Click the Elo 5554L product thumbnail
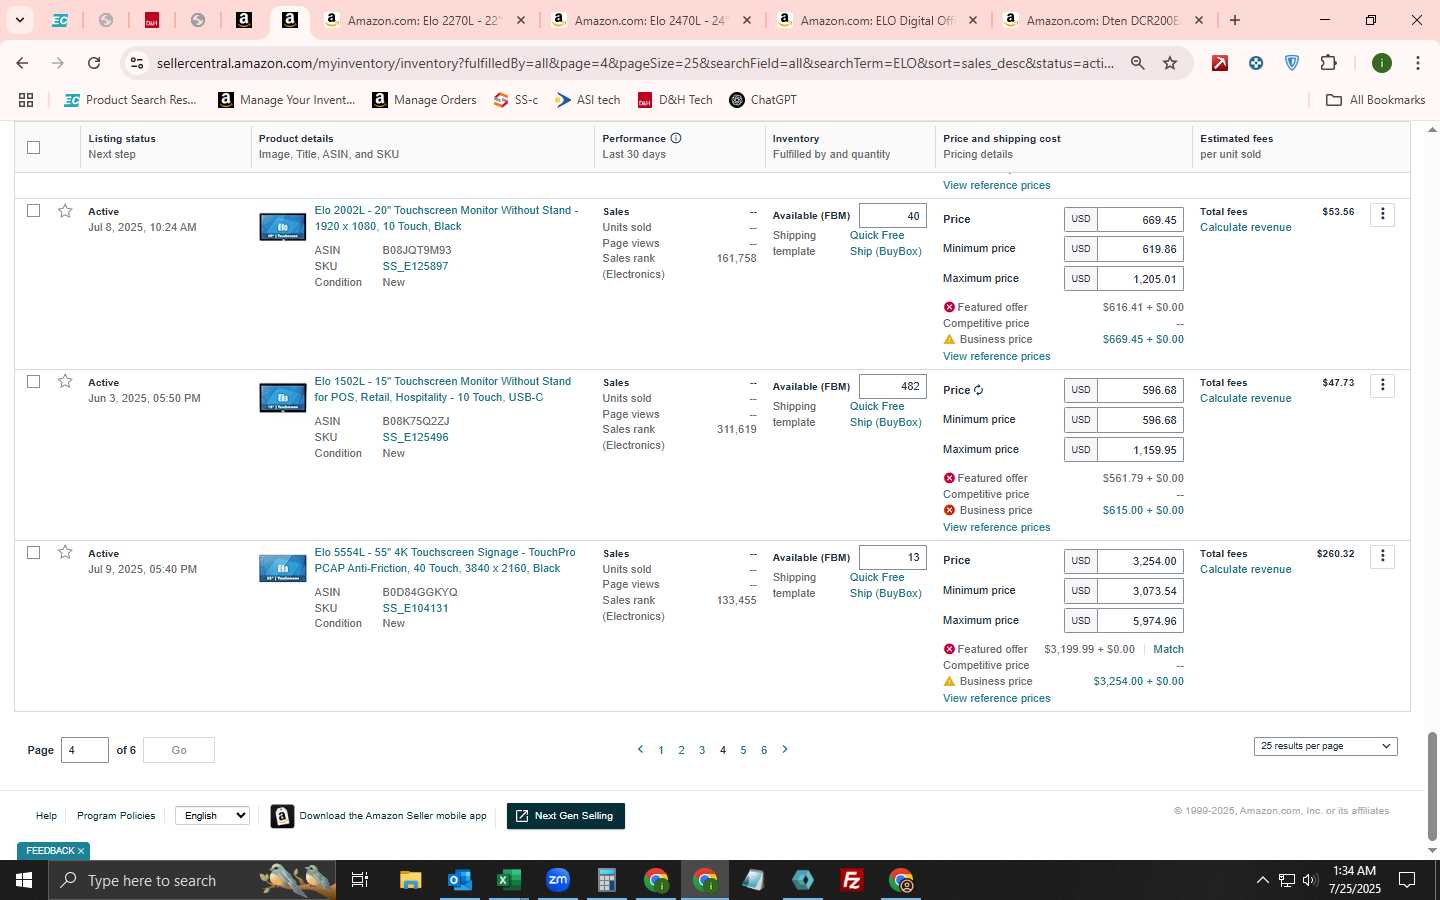This screenshot has height=900, width=1440. click(x=283, y=568)
